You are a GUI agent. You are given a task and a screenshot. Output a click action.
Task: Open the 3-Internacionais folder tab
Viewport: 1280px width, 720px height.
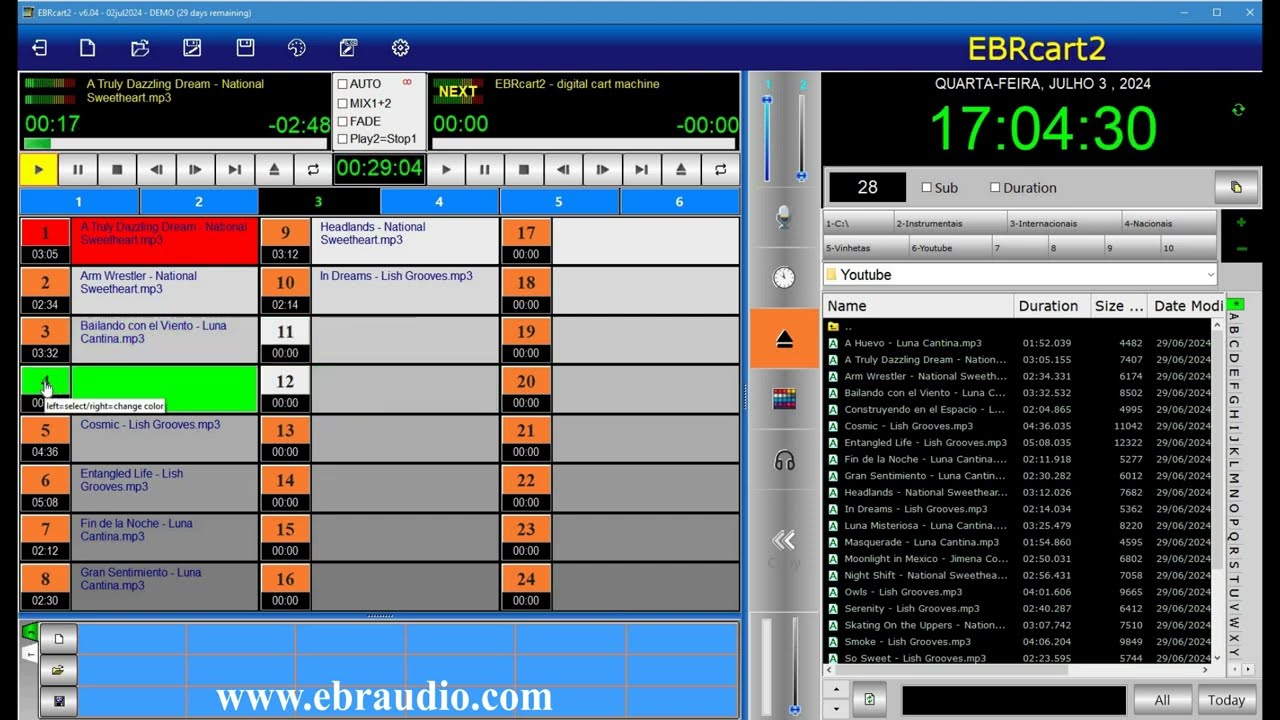pos(1063,223)
